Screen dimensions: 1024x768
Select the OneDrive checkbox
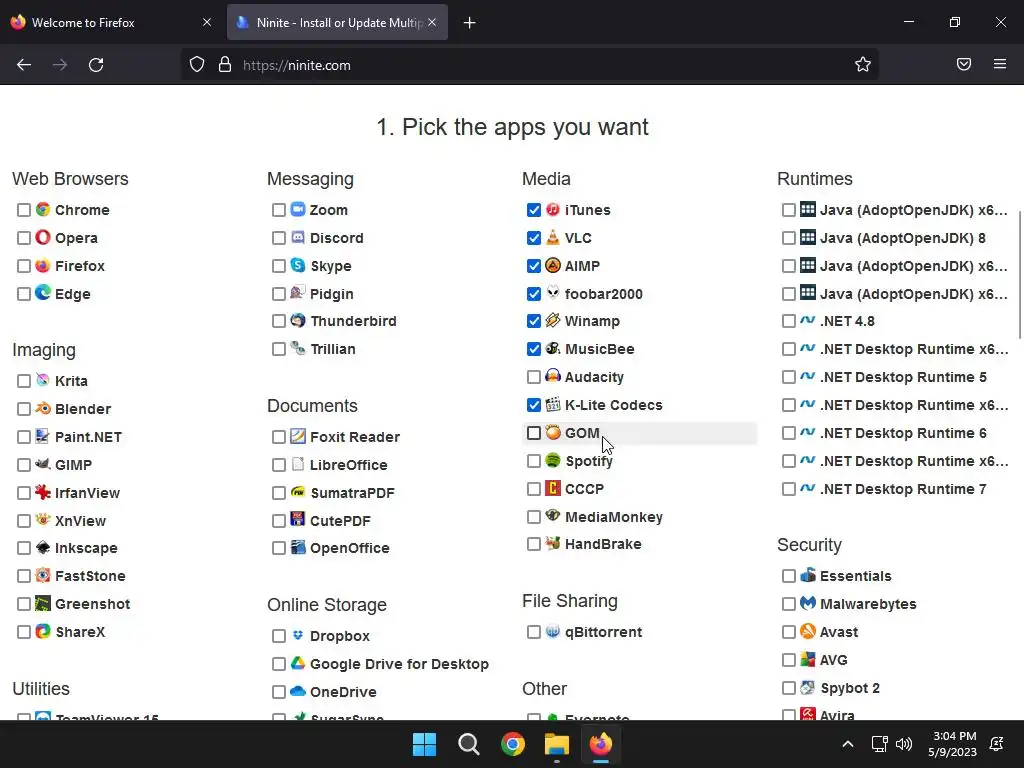279,692
